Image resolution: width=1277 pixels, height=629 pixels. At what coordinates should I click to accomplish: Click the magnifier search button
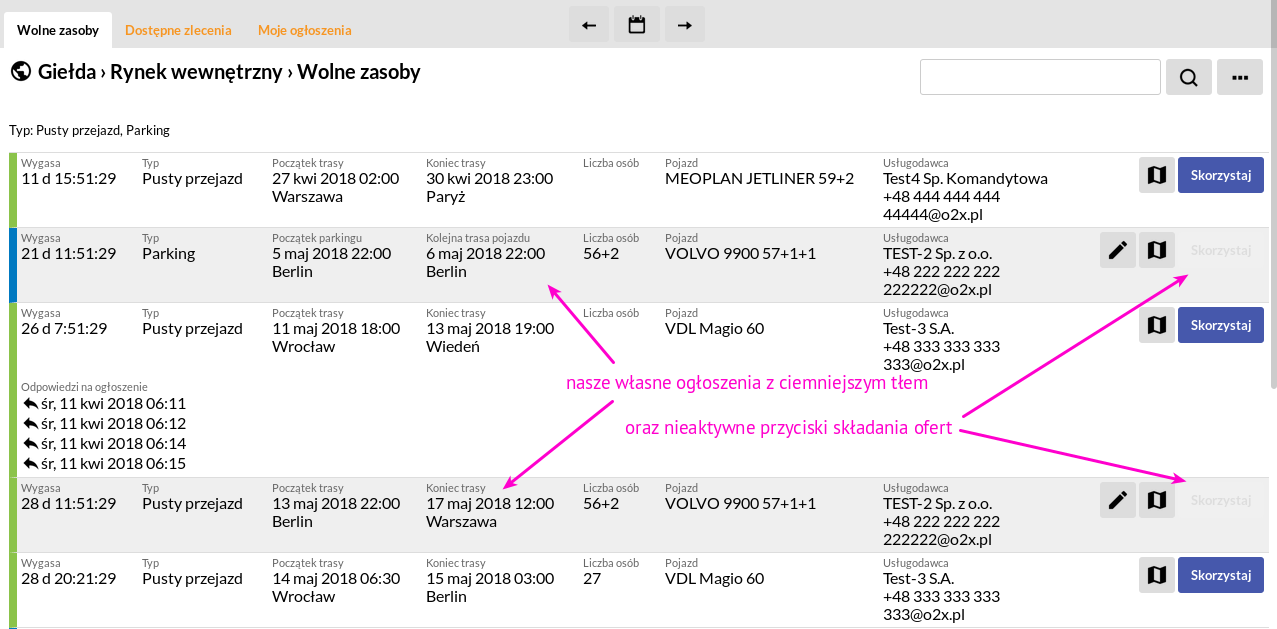coord(1188,78)
